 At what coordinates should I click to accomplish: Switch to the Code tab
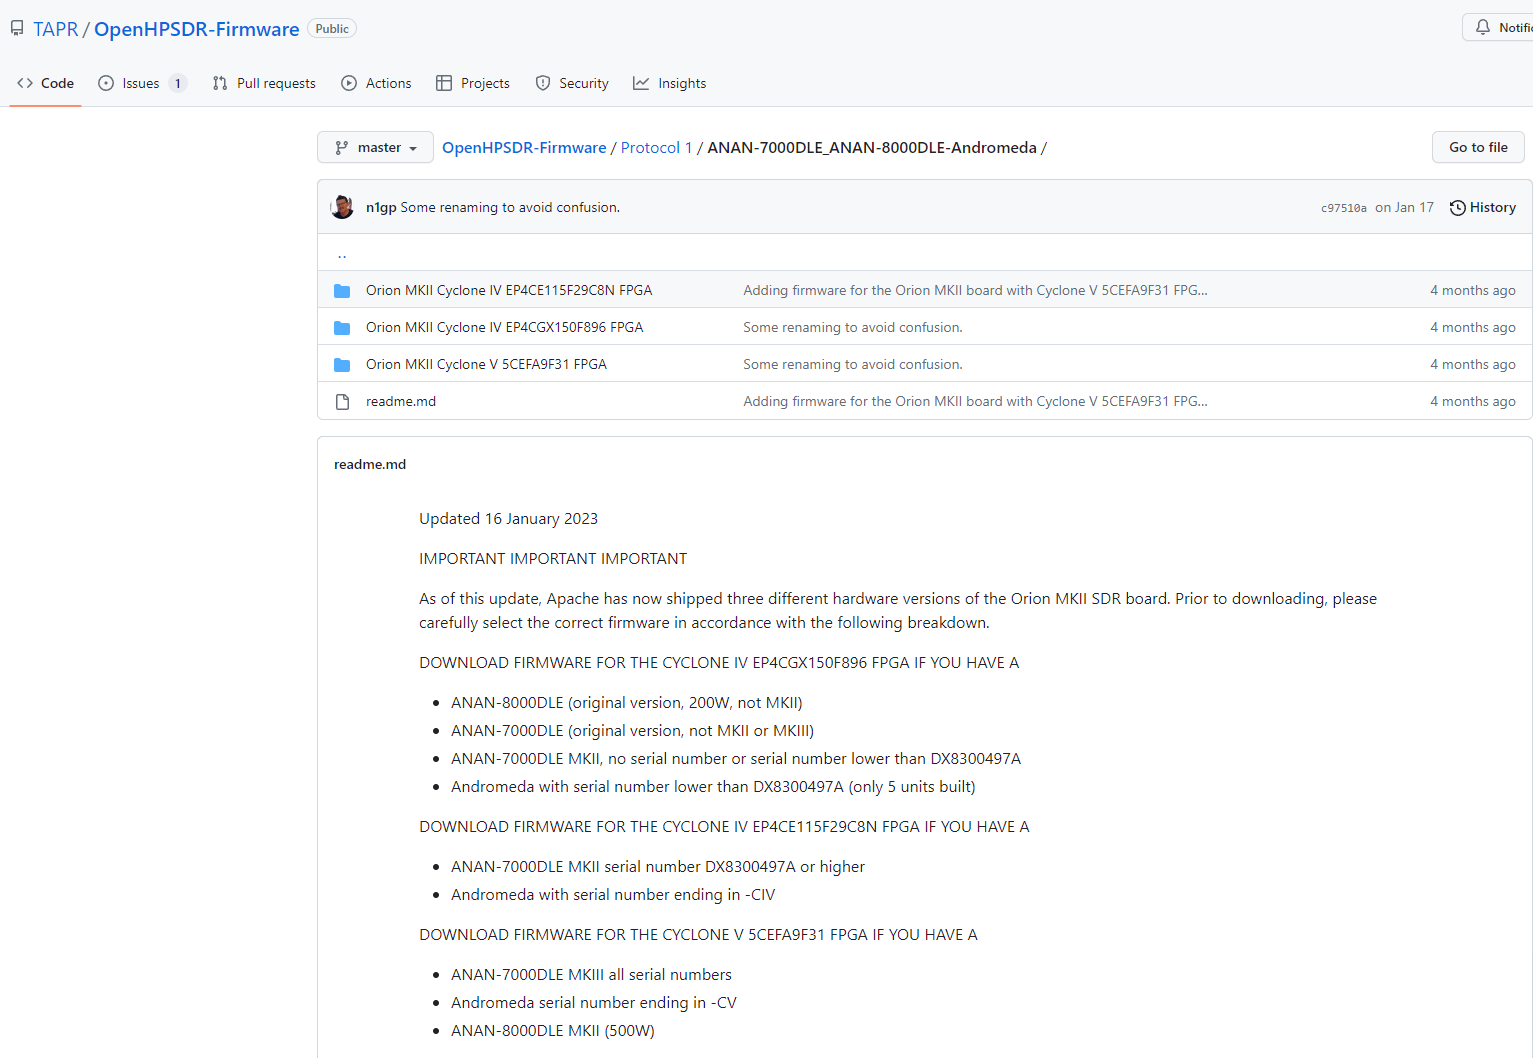(45, 83)
